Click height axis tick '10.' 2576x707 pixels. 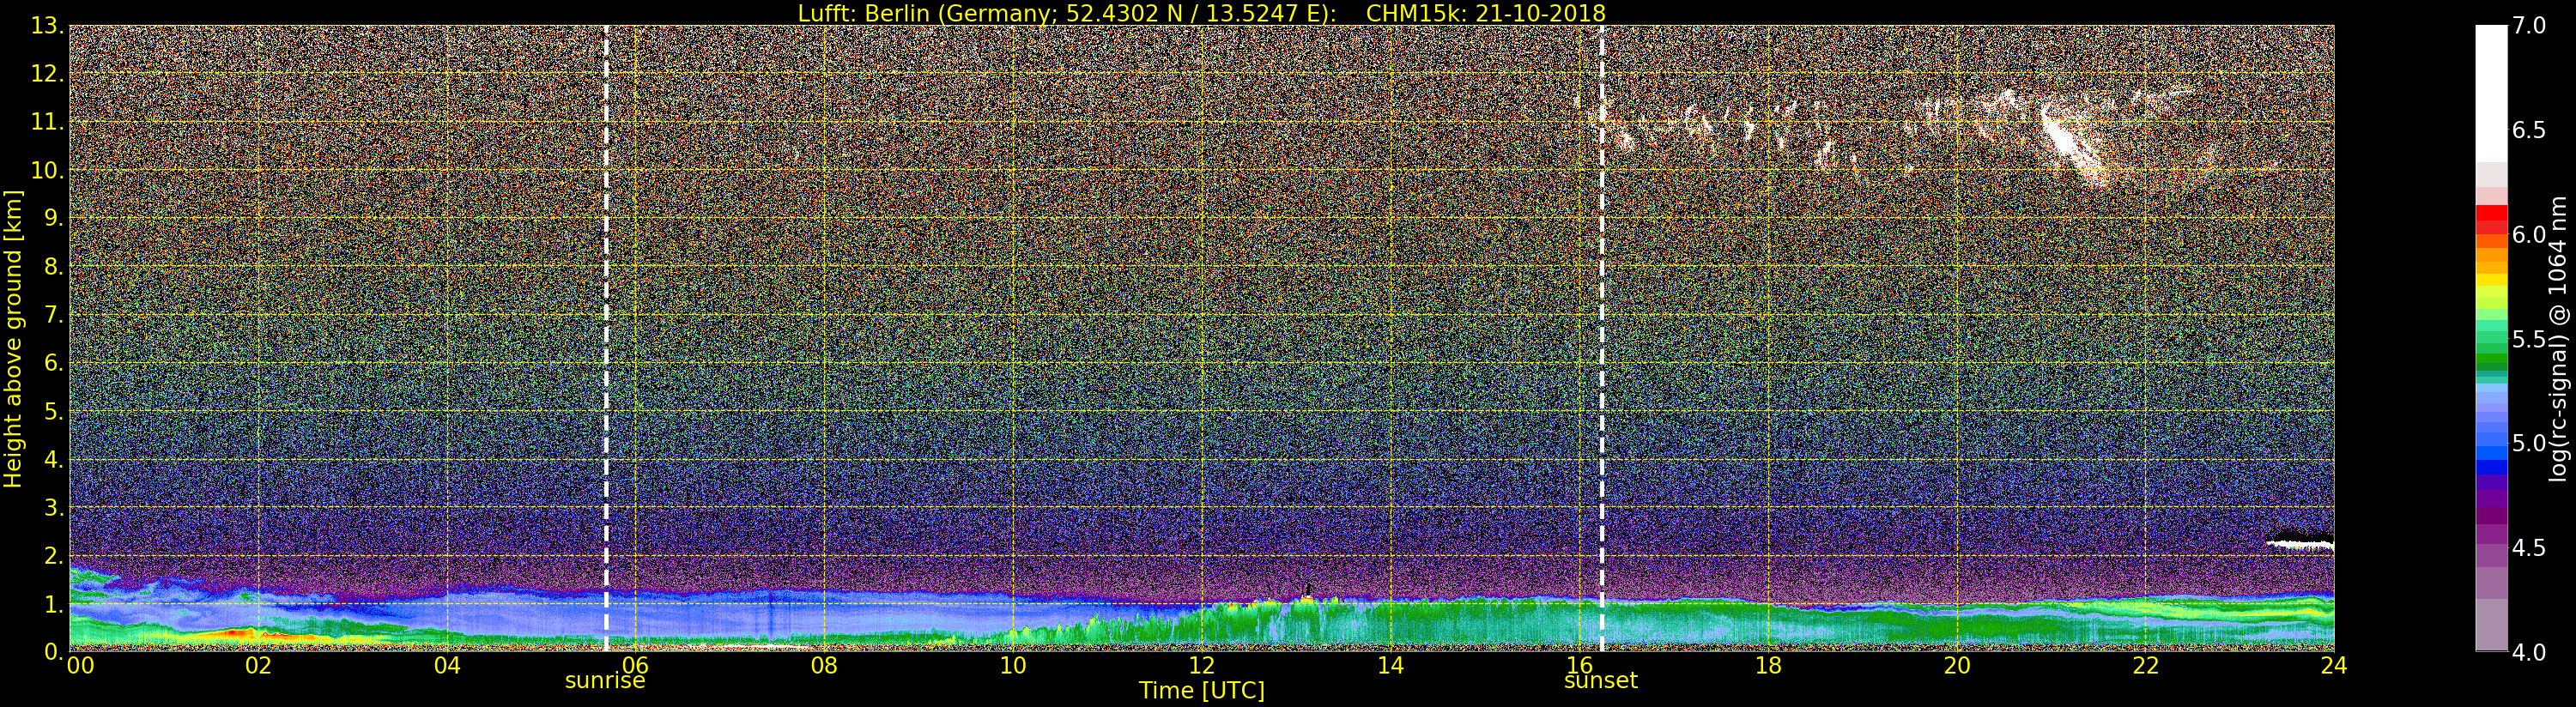pos(48,171)
